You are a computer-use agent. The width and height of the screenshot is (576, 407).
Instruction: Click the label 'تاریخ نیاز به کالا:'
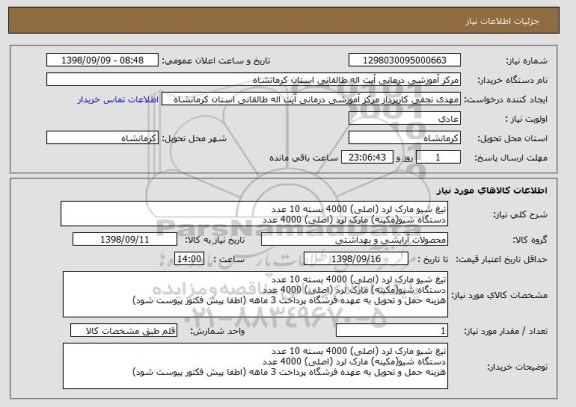click(x=215, y=240)
